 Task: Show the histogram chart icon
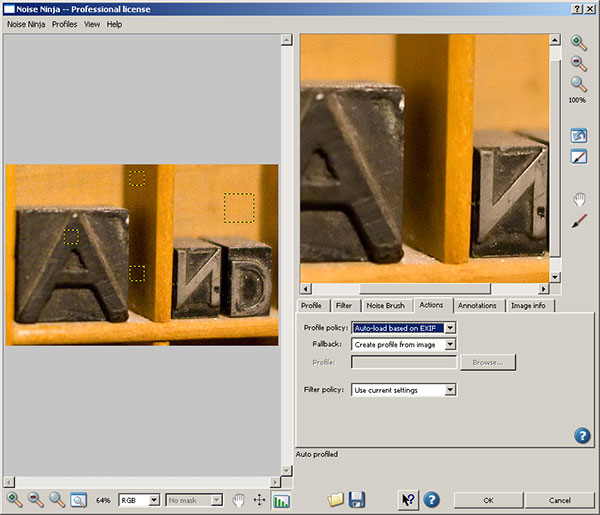(281, 499)
